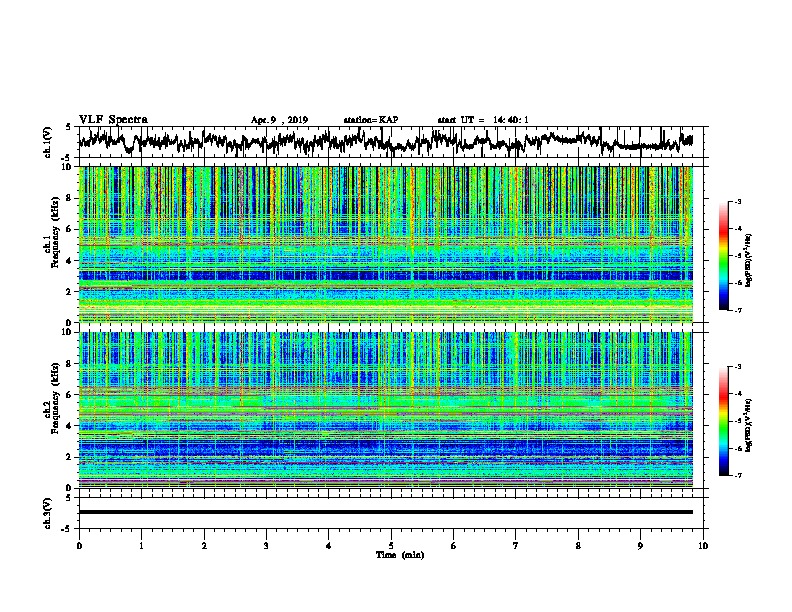Click the "6" tick on ch.2 frequency axis
792x612 pixels.
[71, 394]
